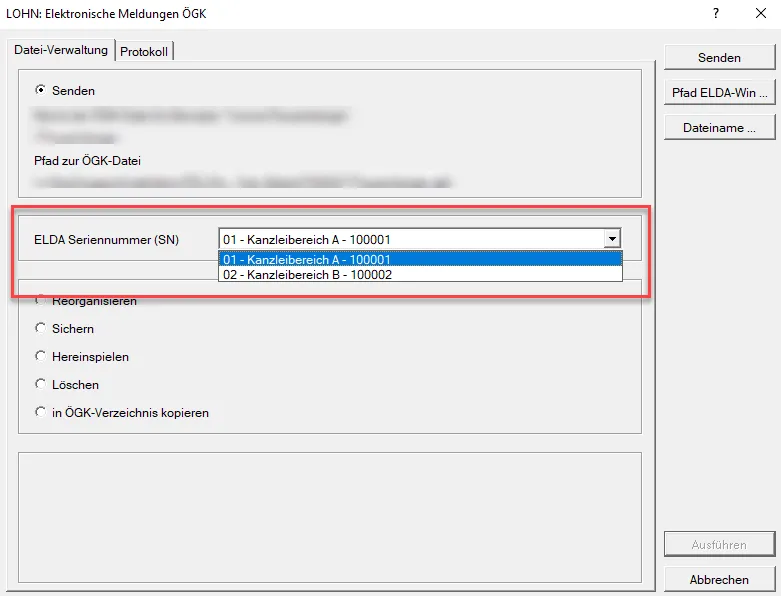The height and width of the screenshot is (596, 781).
Task: Click the help question mark icon
Action: [x=716, y=13]
